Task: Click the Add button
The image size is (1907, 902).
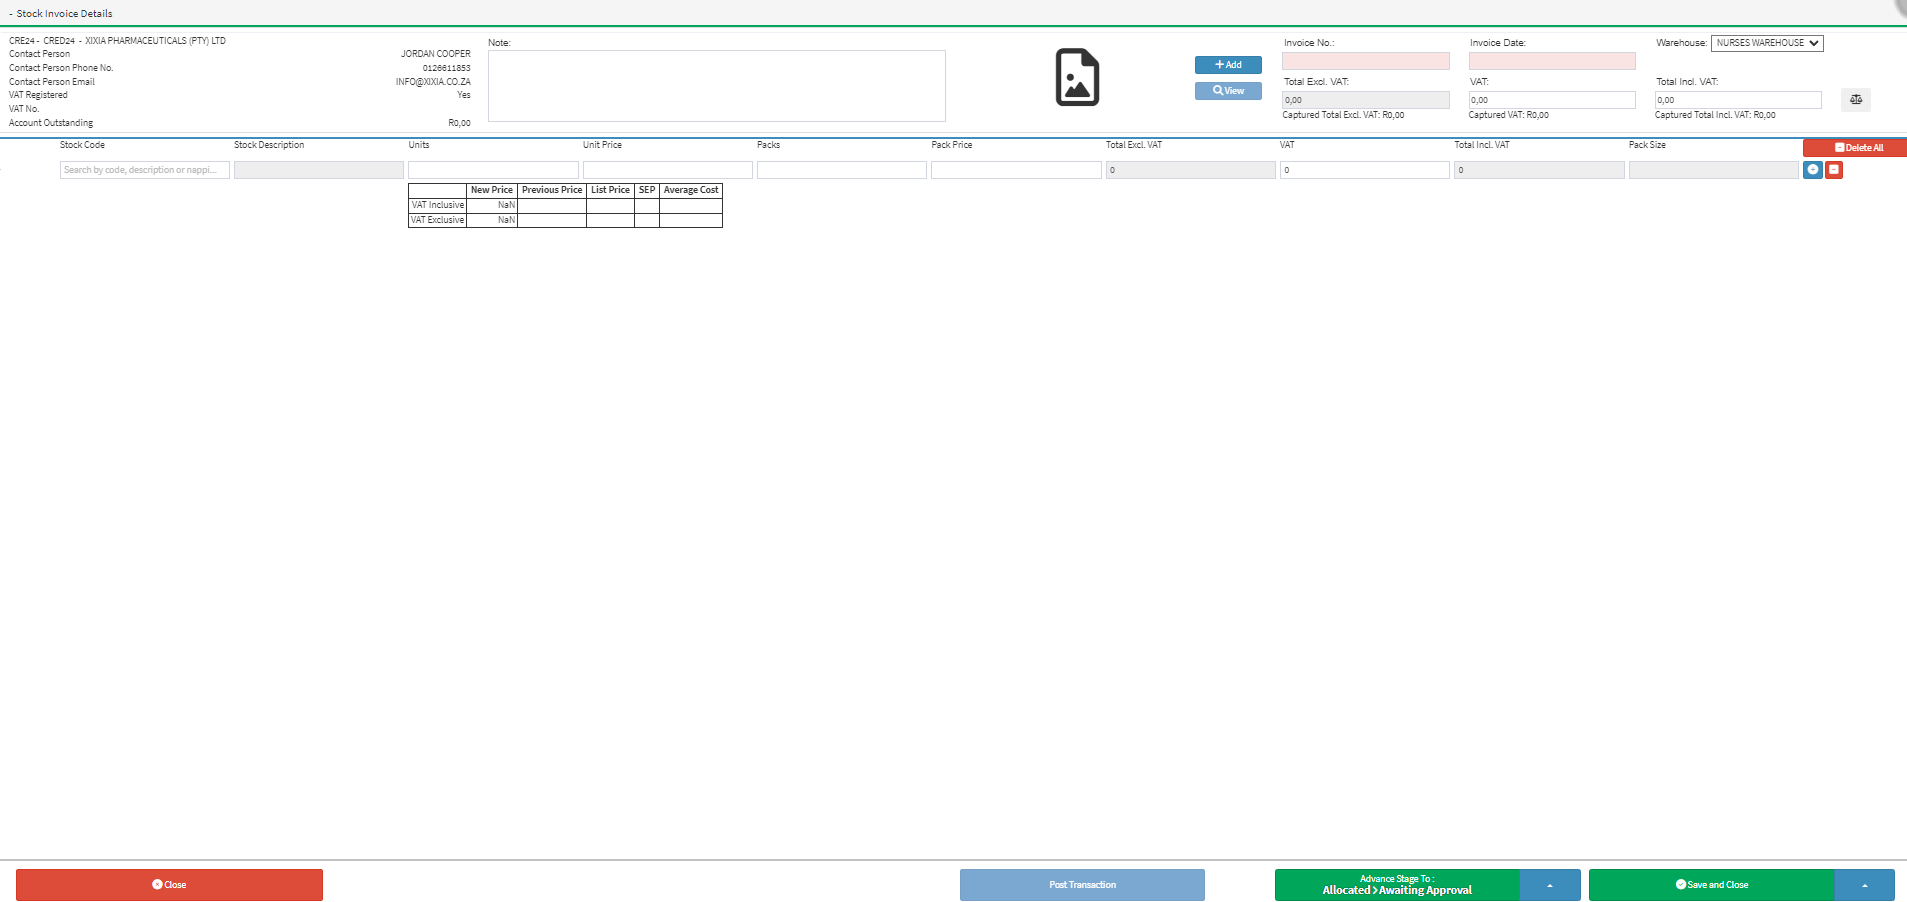Action: click(1228, 65)
